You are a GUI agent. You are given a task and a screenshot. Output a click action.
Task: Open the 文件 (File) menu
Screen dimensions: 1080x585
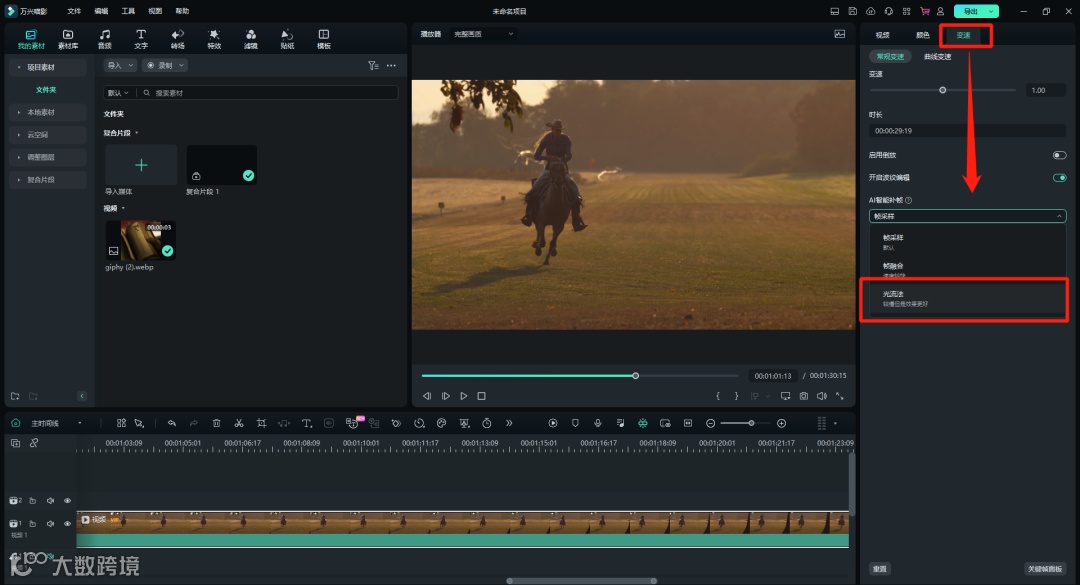point(74,11)
